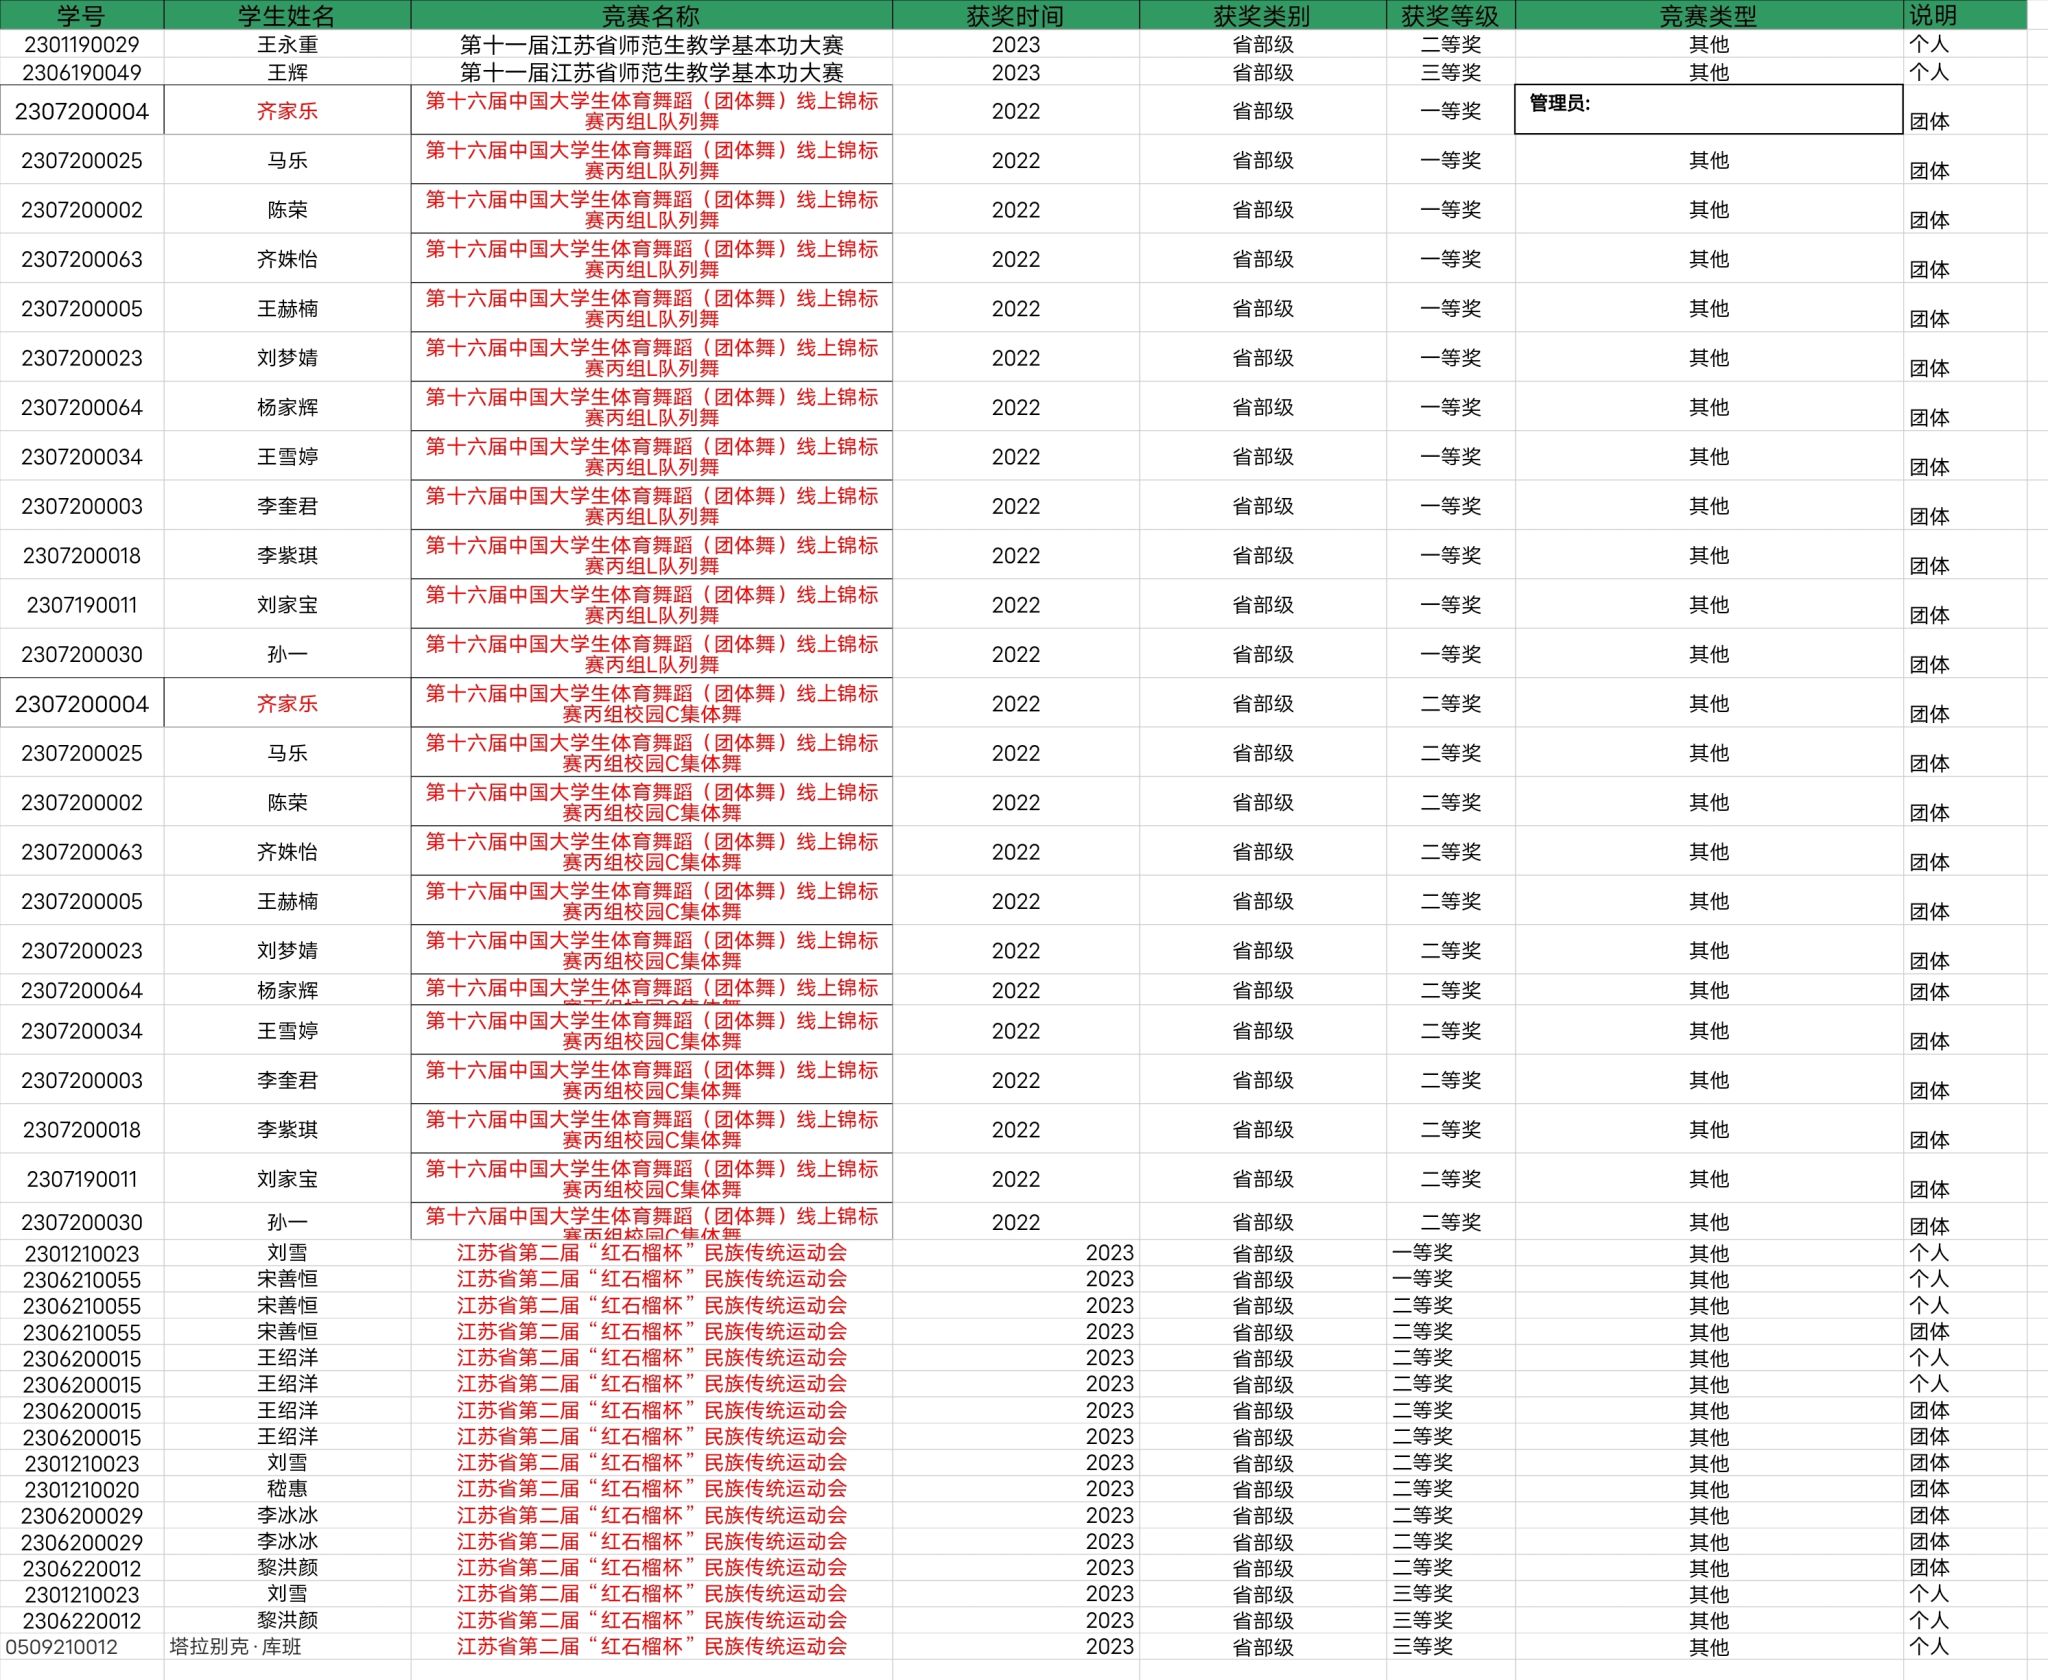Click the 三等奖 cell in 王辉's row

1450,72
